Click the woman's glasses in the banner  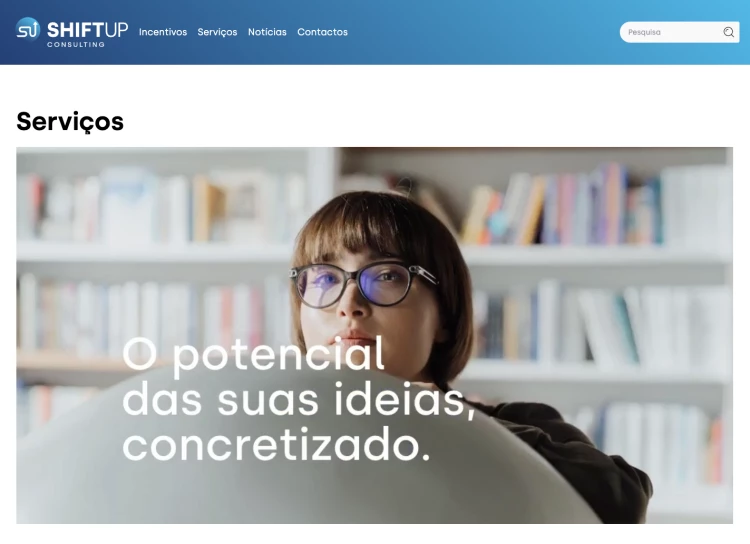point(364,284)
